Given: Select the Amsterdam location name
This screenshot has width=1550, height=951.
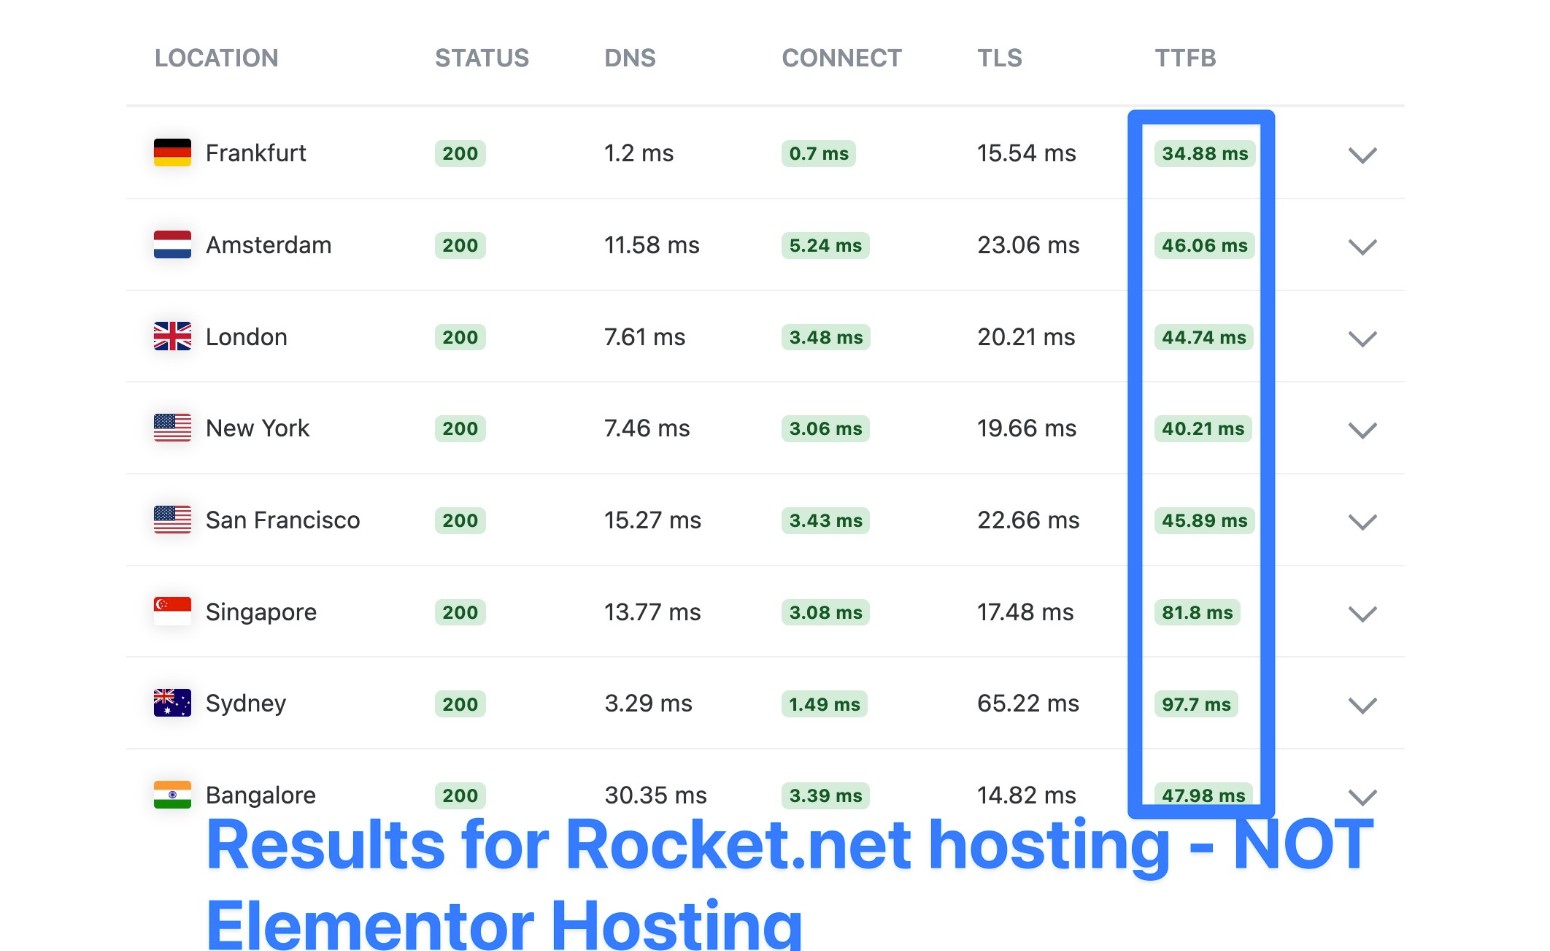Looking at the screenshot, I should point(268,245).
